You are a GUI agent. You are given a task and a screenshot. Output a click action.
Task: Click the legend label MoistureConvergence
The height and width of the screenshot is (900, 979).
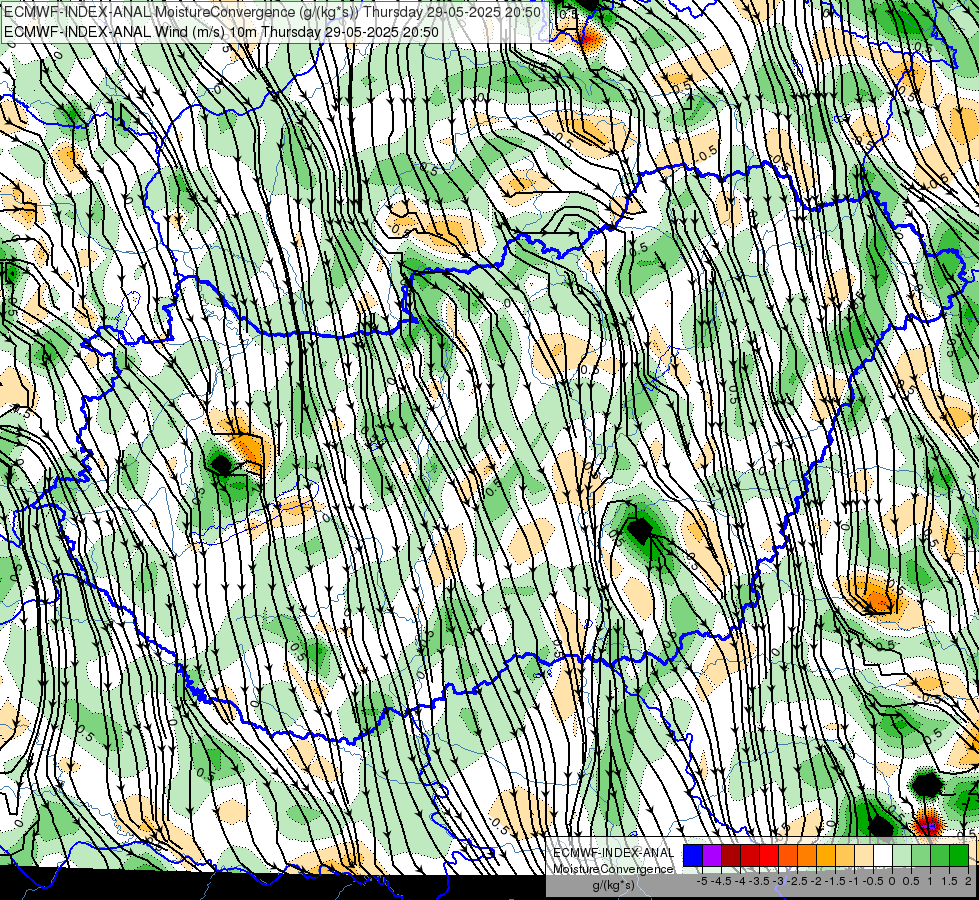point(614,869)
